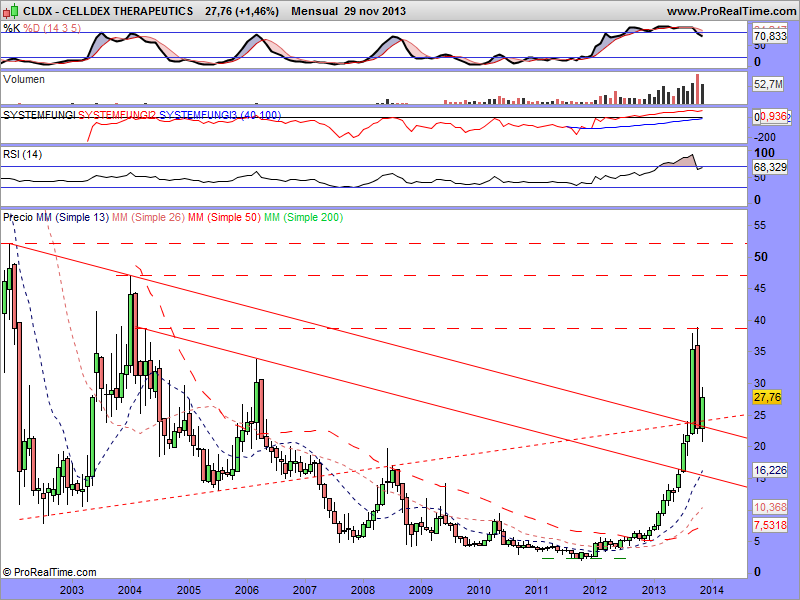Click the 10,368 moving average value
This screenshot has width=800, height=600.
pos(770,507)
